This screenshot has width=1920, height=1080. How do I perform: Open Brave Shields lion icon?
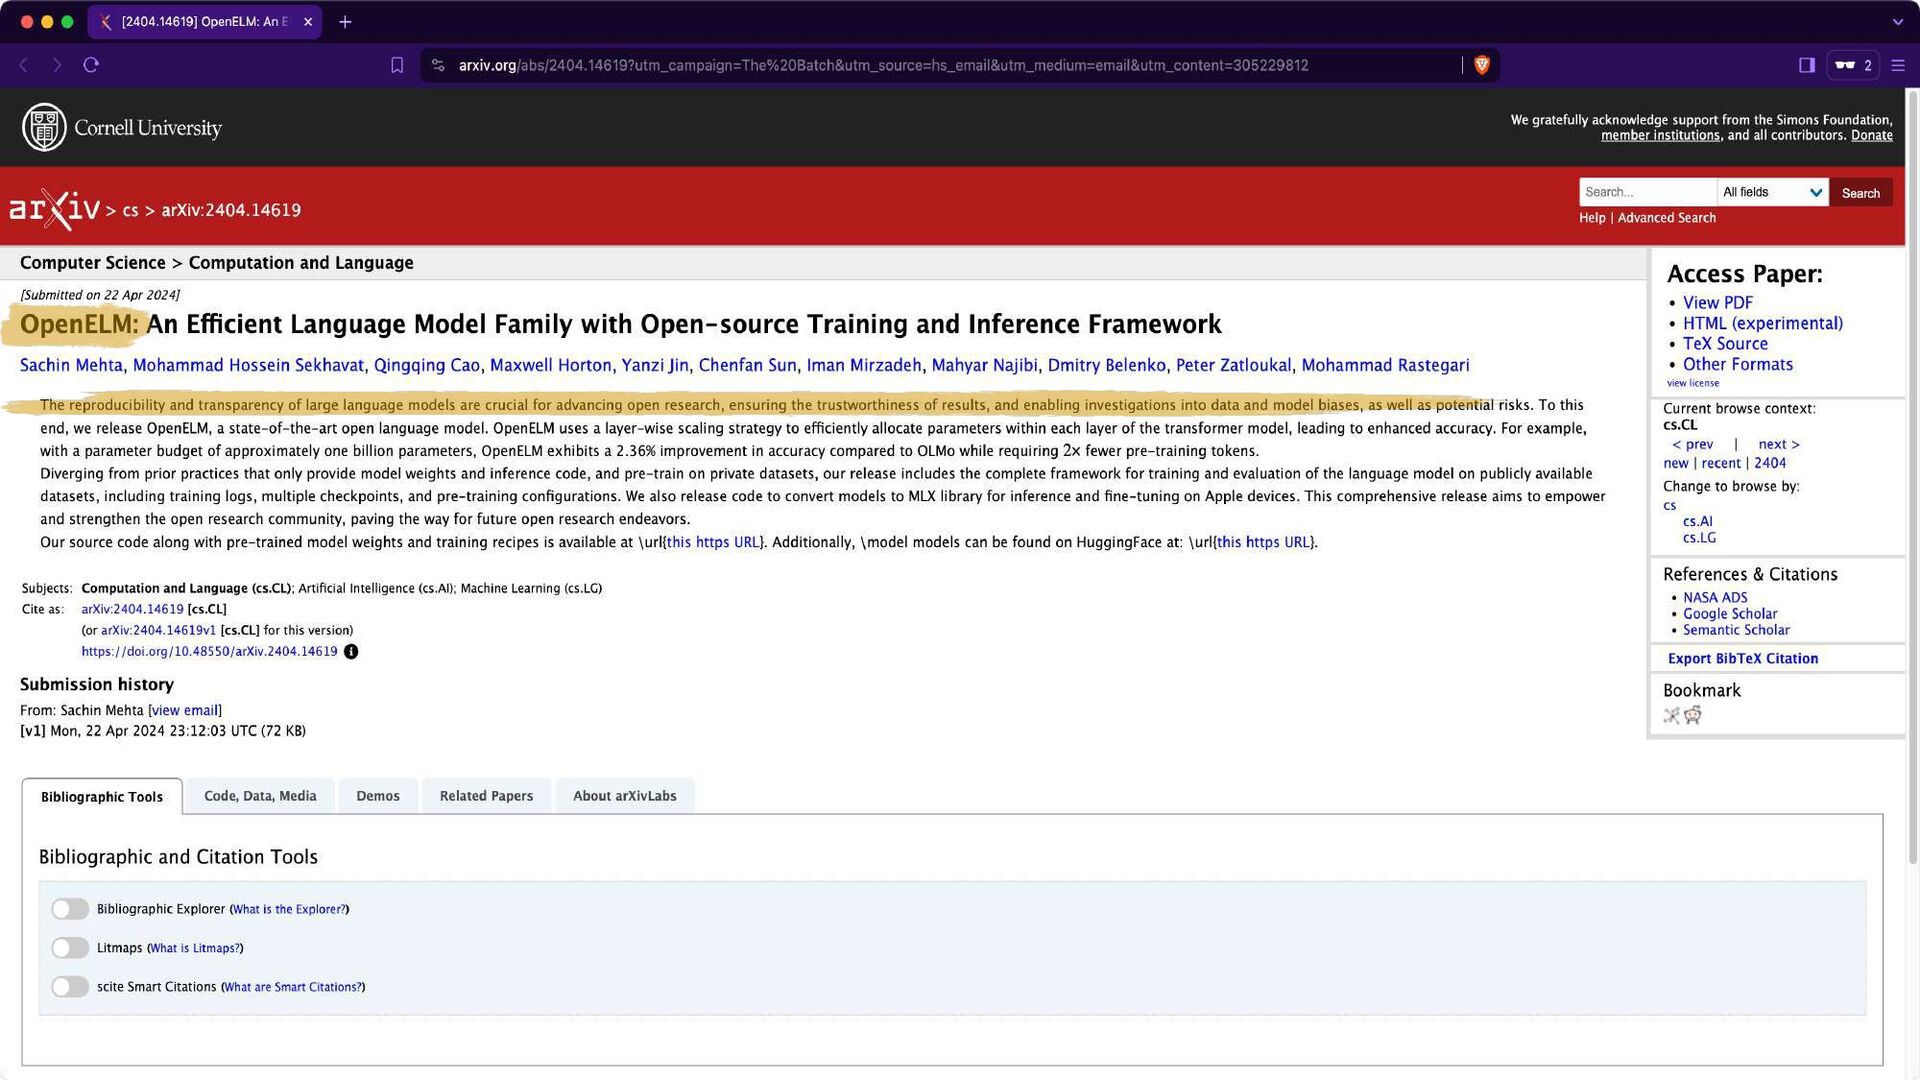tap(1482, 65)
